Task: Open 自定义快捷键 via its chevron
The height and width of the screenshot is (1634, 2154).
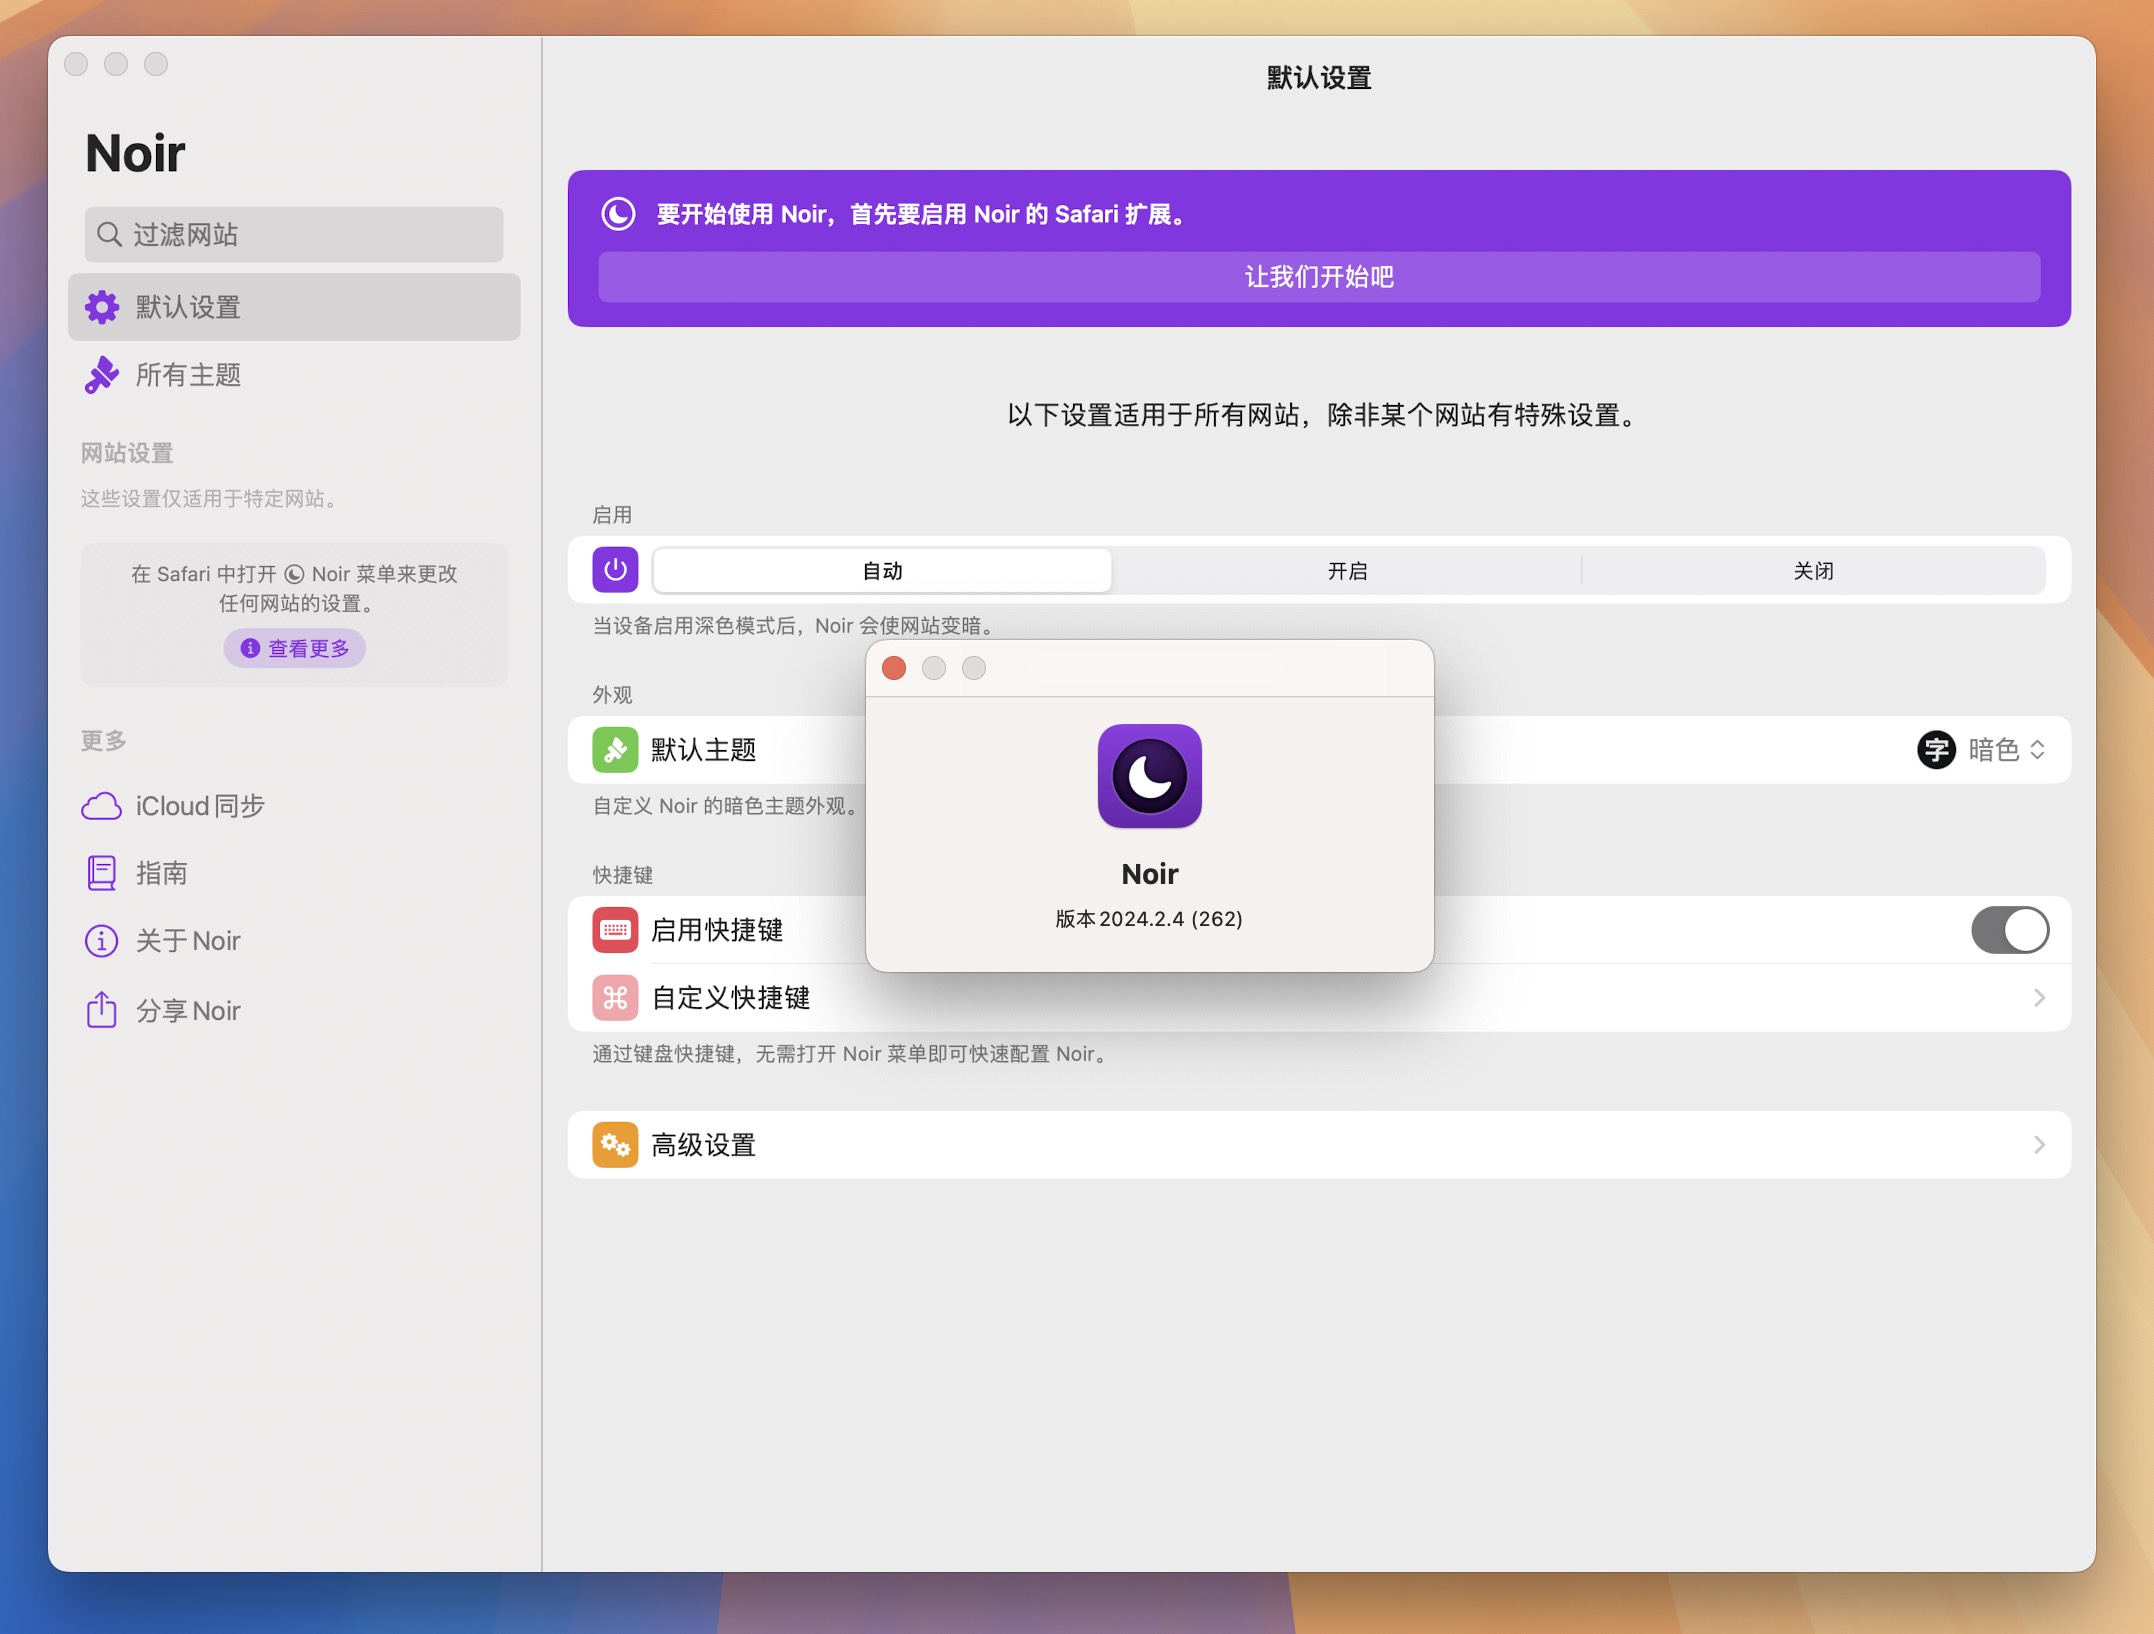Action: pos(2039,998)
